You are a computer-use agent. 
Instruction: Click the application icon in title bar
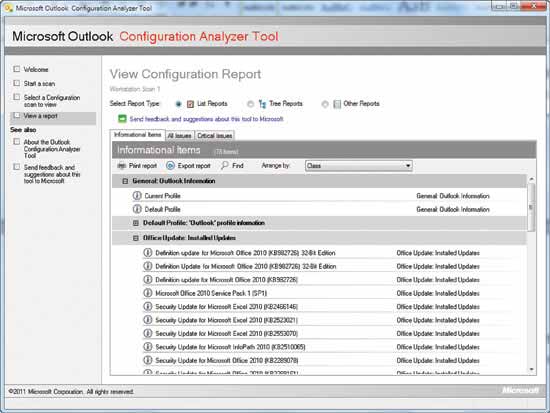coord(8,7)
